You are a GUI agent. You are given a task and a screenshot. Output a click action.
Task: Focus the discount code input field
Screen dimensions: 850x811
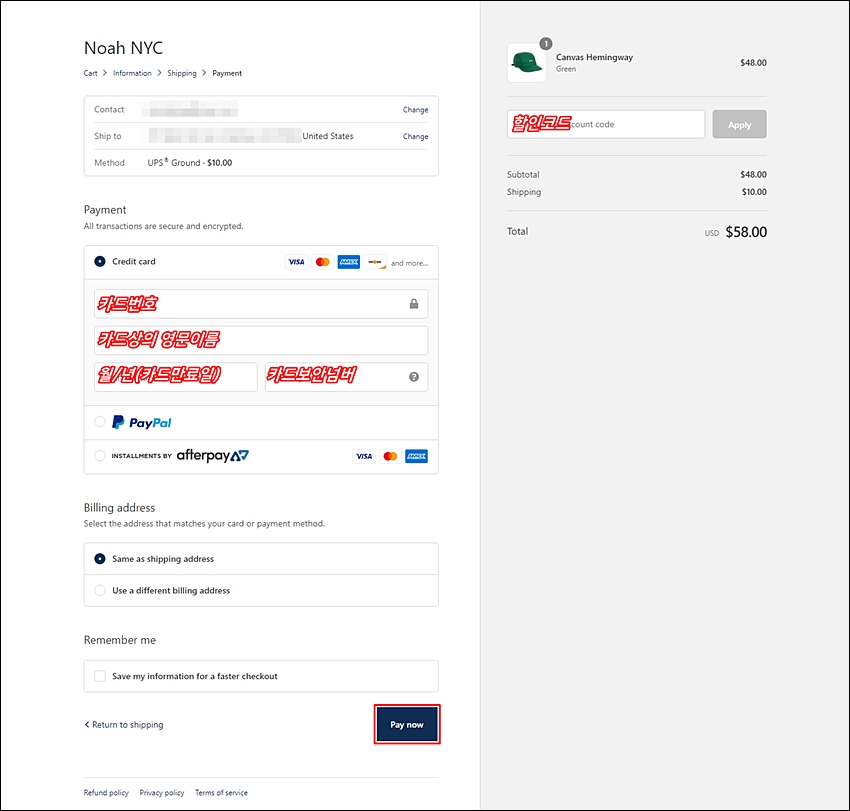tap(606, 124)
